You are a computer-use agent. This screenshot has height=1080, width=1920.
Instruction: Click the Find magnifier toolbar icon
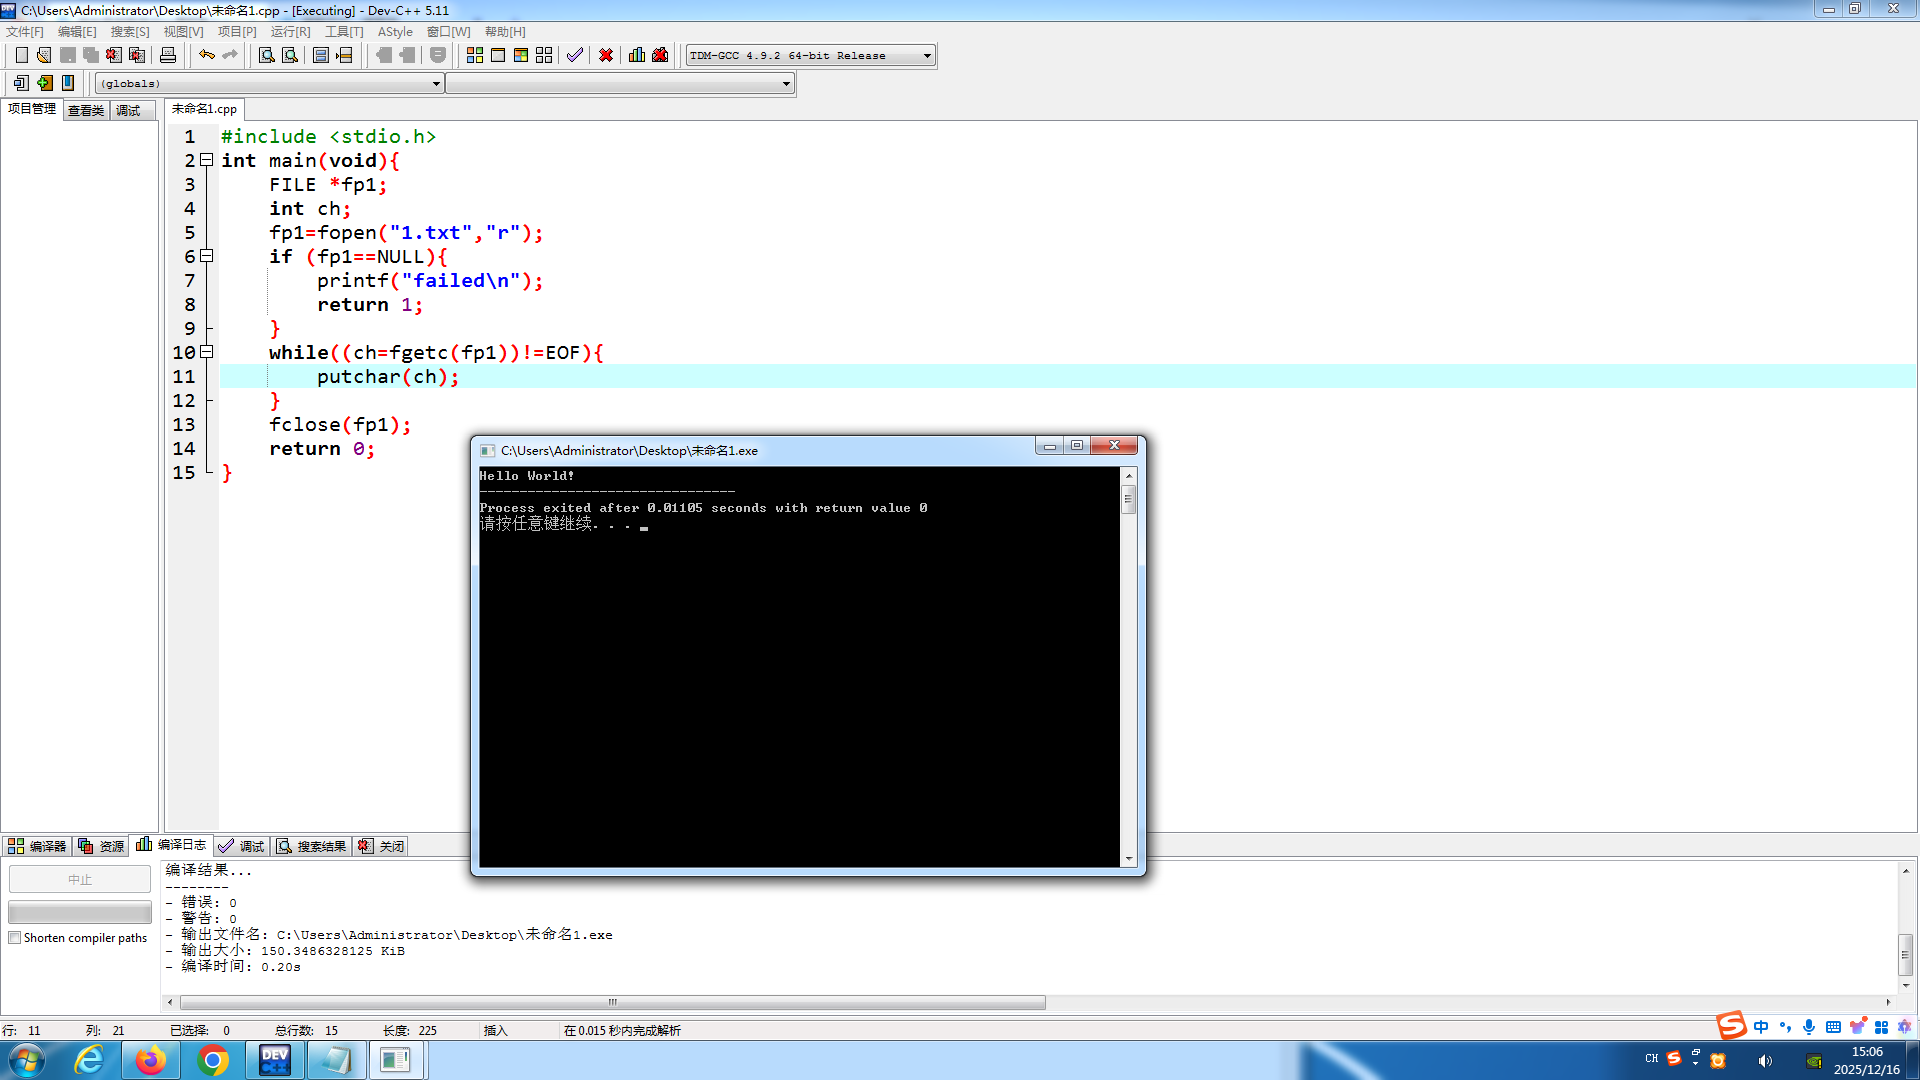[x=267, y=55]
